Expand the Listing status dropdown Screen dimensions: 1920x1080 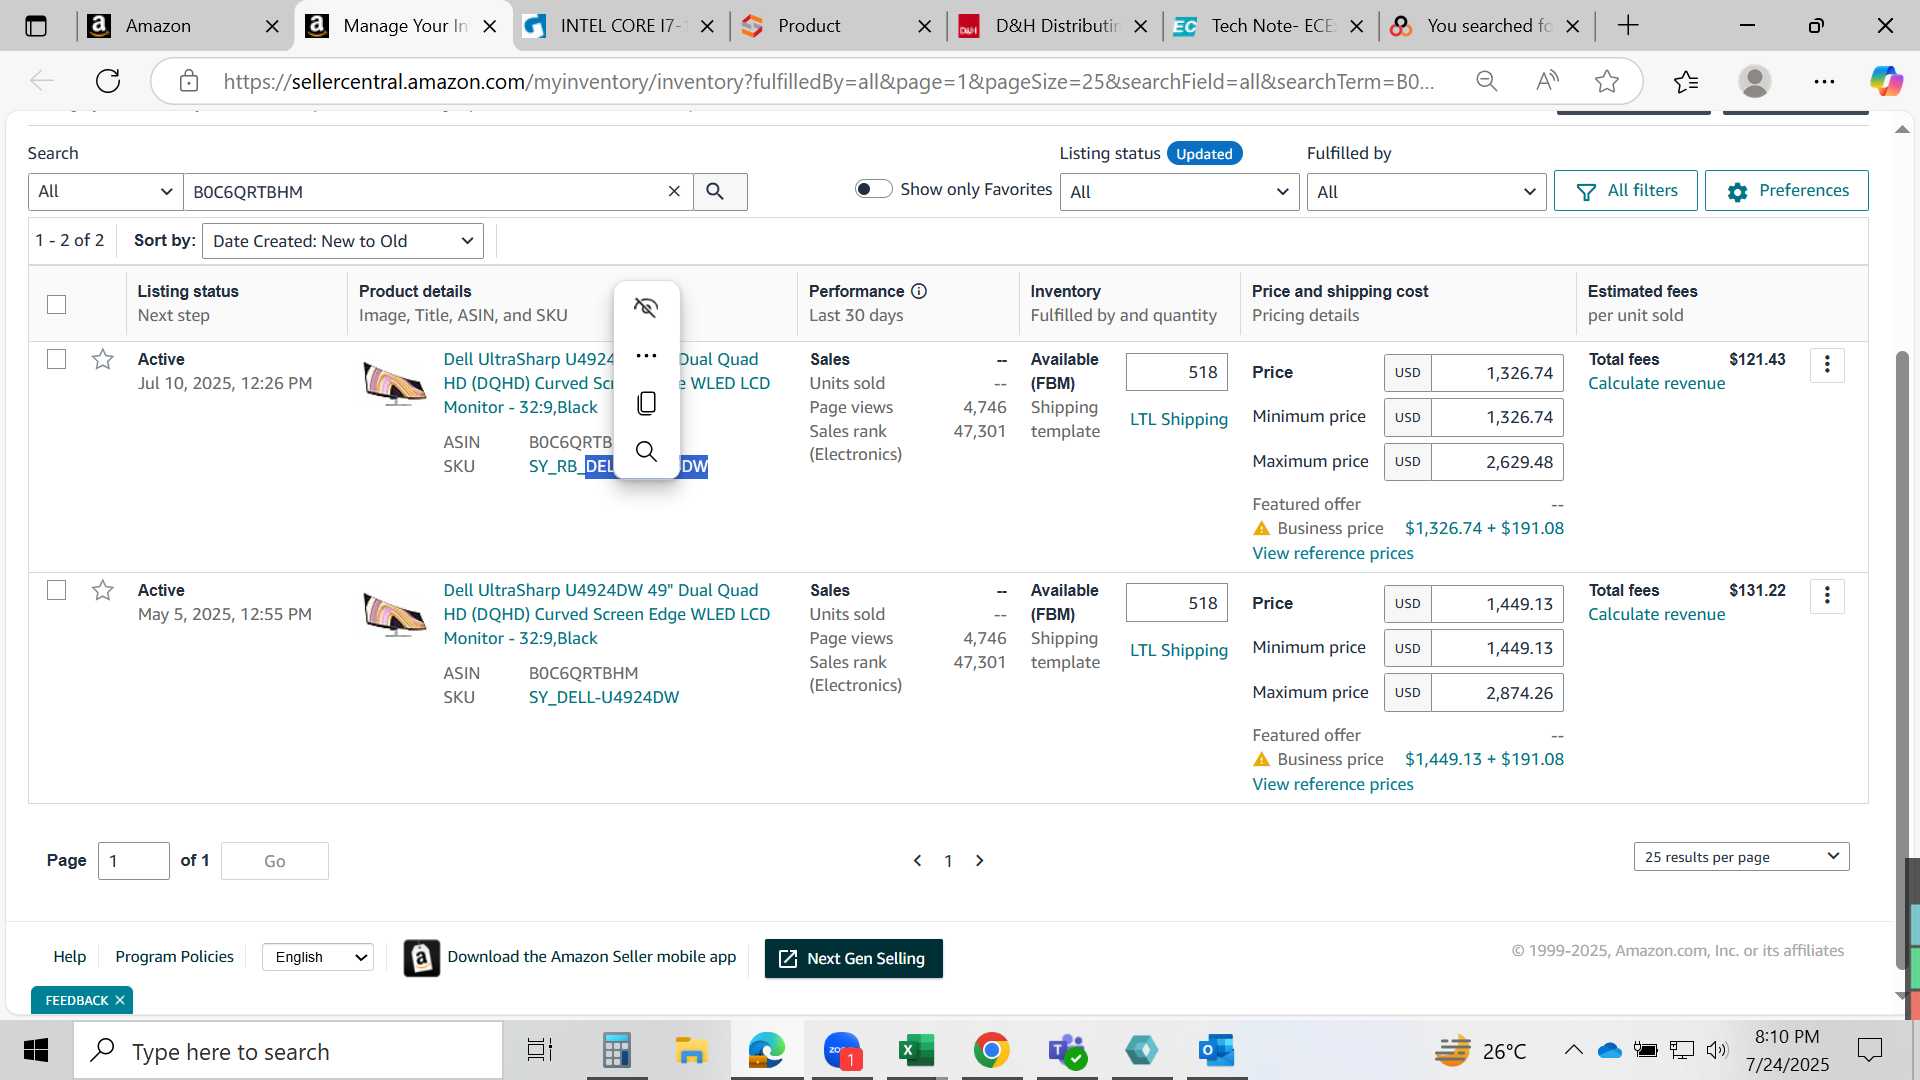1179,191
